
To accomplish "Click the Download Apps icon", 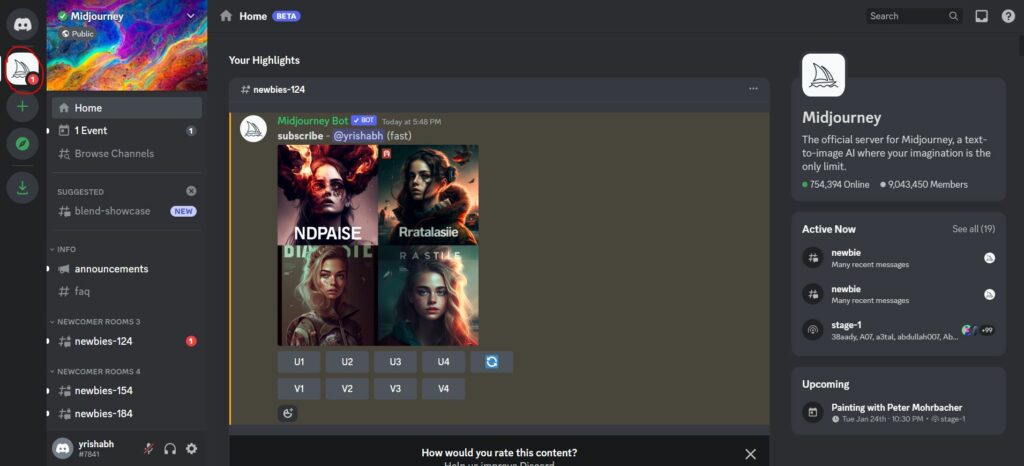I will click(22, 188).
